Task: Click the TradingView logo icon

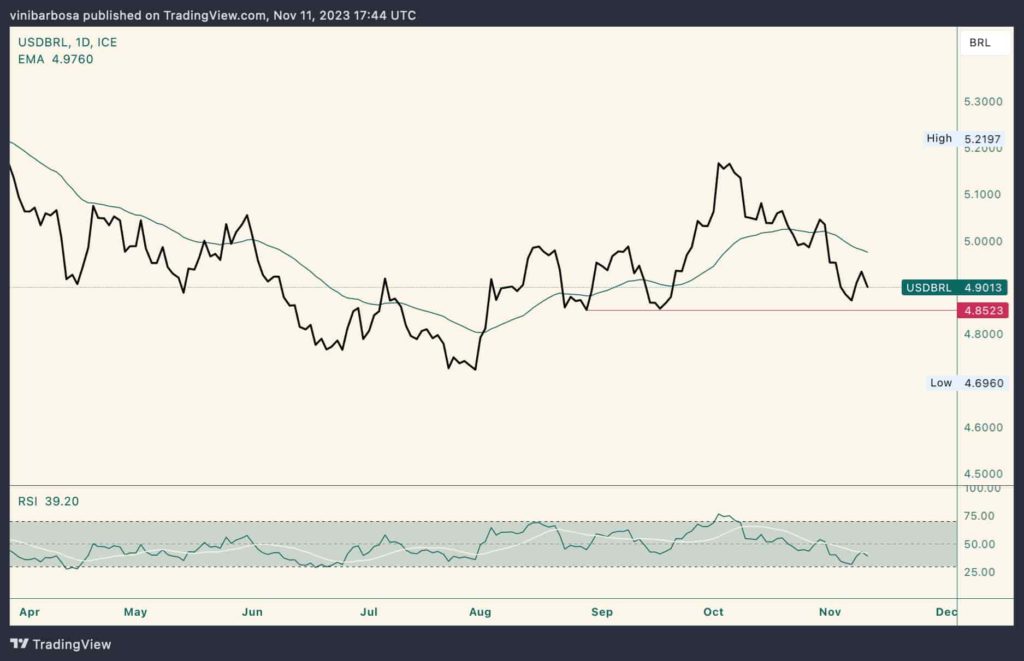Action: coord(22,644)
